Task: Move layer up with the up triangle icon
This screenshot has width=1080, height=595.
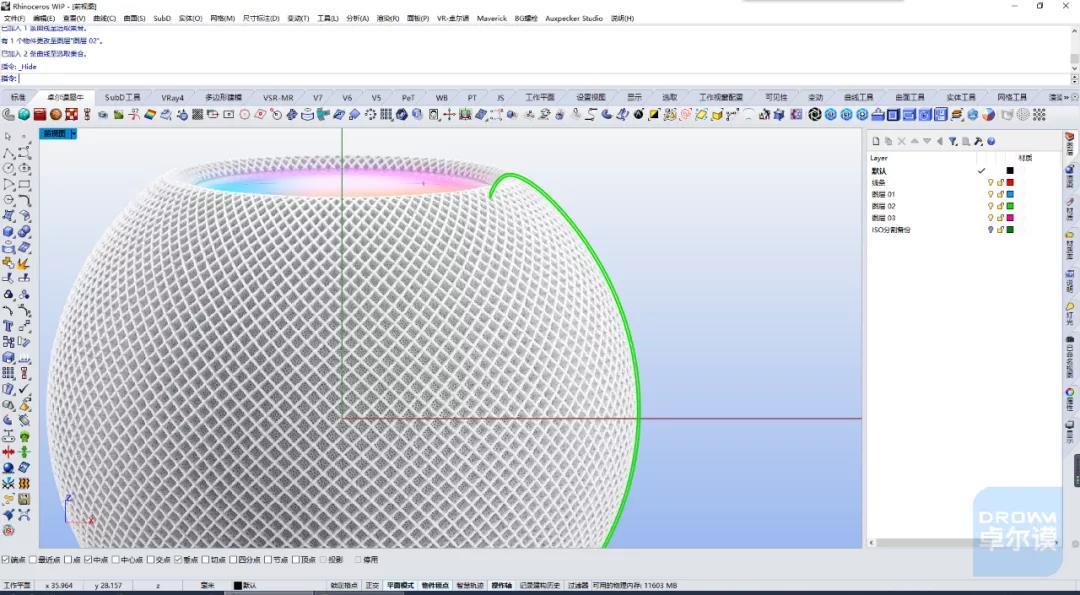Action: coord(915,141)
